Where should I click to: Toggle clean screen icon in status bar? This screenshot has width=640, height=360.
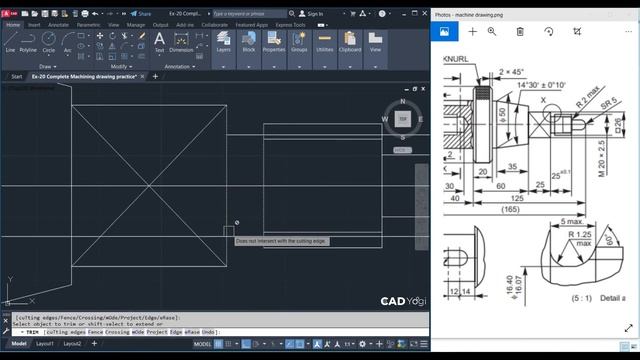point(413,344)
